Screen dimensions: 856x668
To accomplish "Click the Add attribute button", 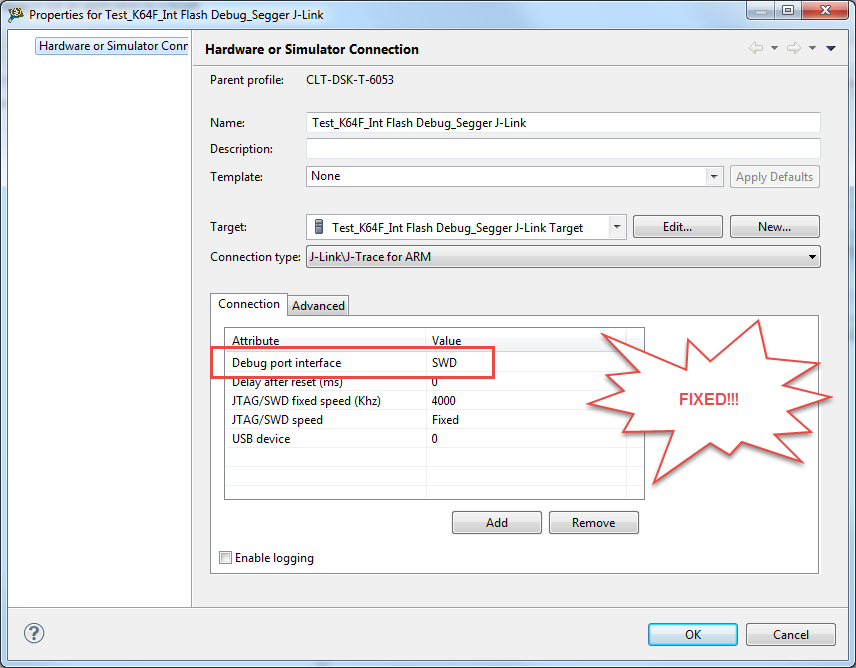I will [x=497, y=523].
